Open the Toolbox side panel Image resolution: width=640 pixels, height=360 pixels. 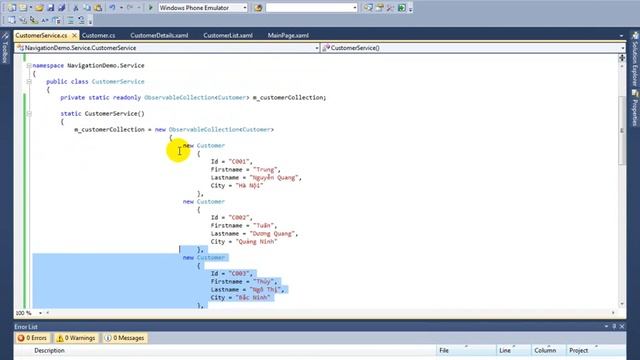(x=5, y=48)
